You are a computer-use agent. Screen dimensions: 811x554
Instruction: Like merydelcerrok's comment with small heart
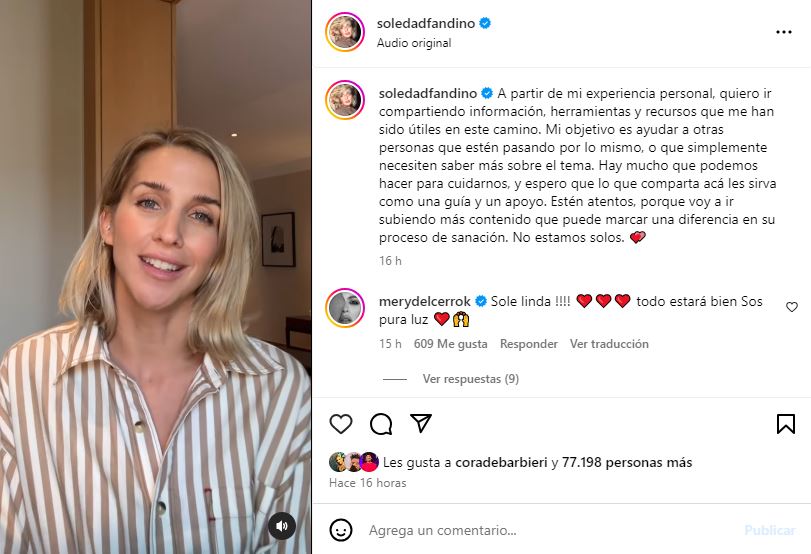click(792, 307)
